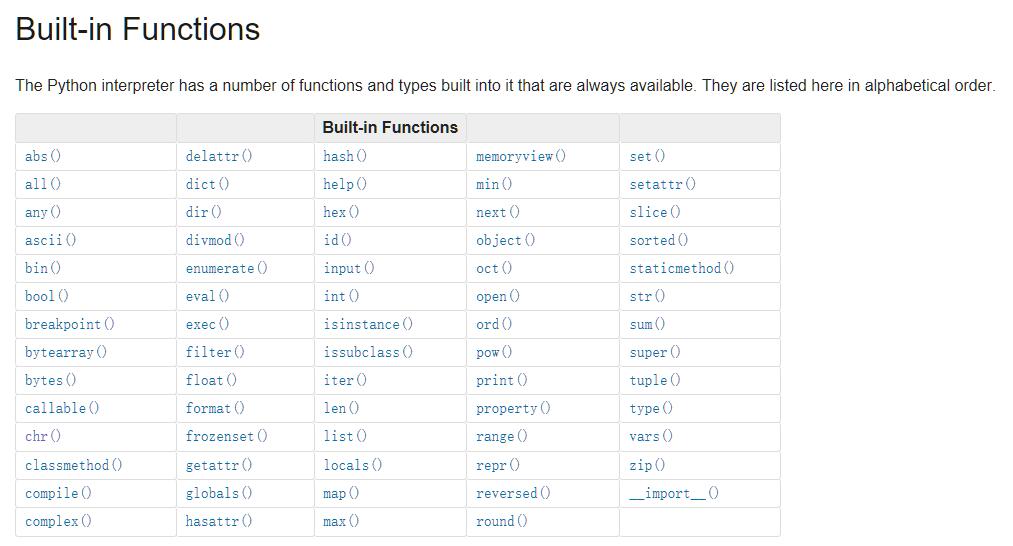The width and height of the screenshot is (1013, 546).
Task: Go to the property() entry
Action: pyautogui.click(x=513, y=408)
